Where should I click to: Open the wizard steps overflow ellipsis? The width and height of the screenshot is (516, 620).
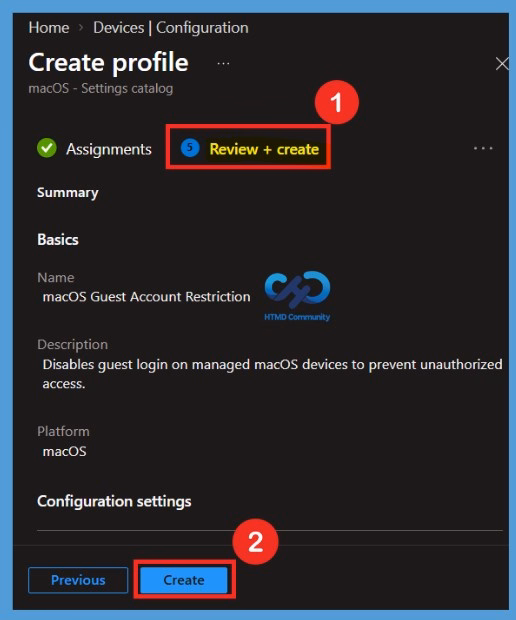pos(483,148)
